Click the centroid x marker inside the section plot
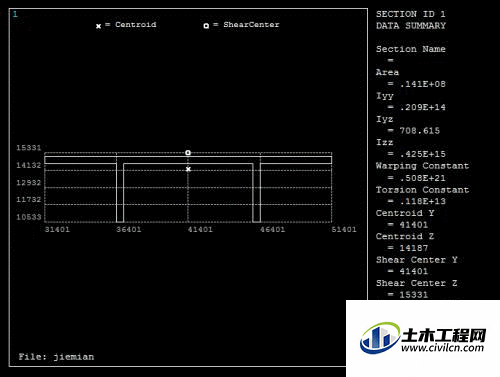Viewport: 500px width, 377px height. [x=188, y=169]
